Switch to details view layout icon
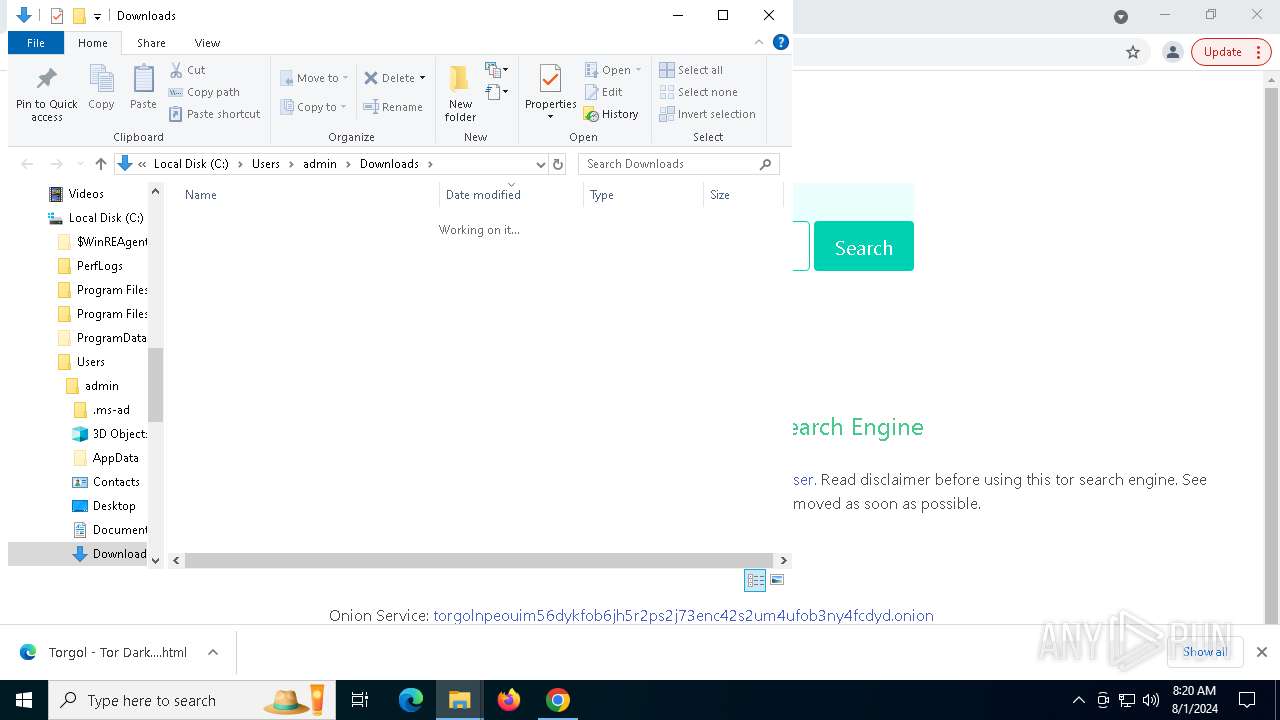 [755, 580]
